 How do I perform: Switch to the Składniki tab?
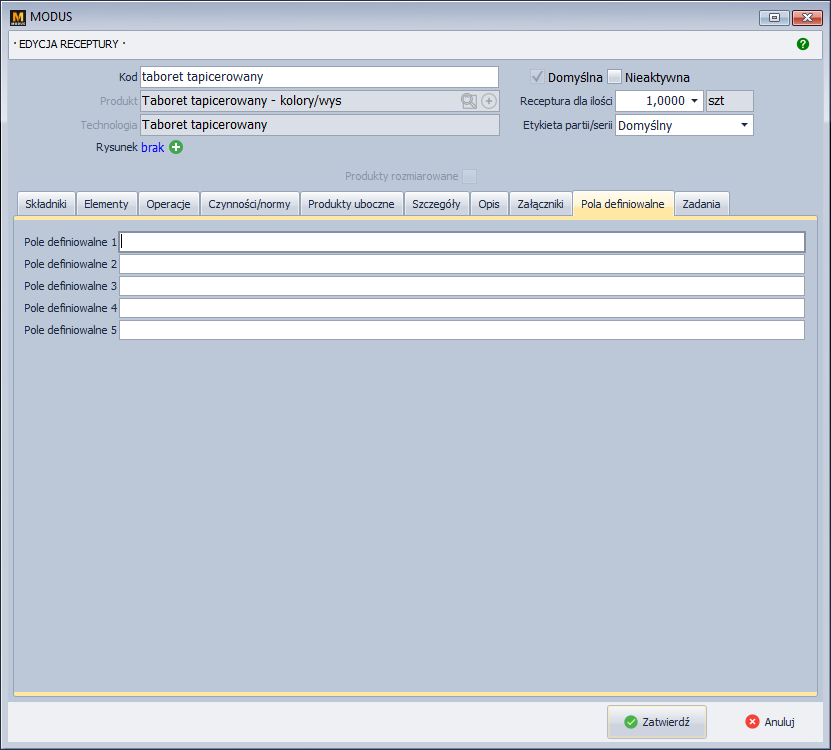45,204
